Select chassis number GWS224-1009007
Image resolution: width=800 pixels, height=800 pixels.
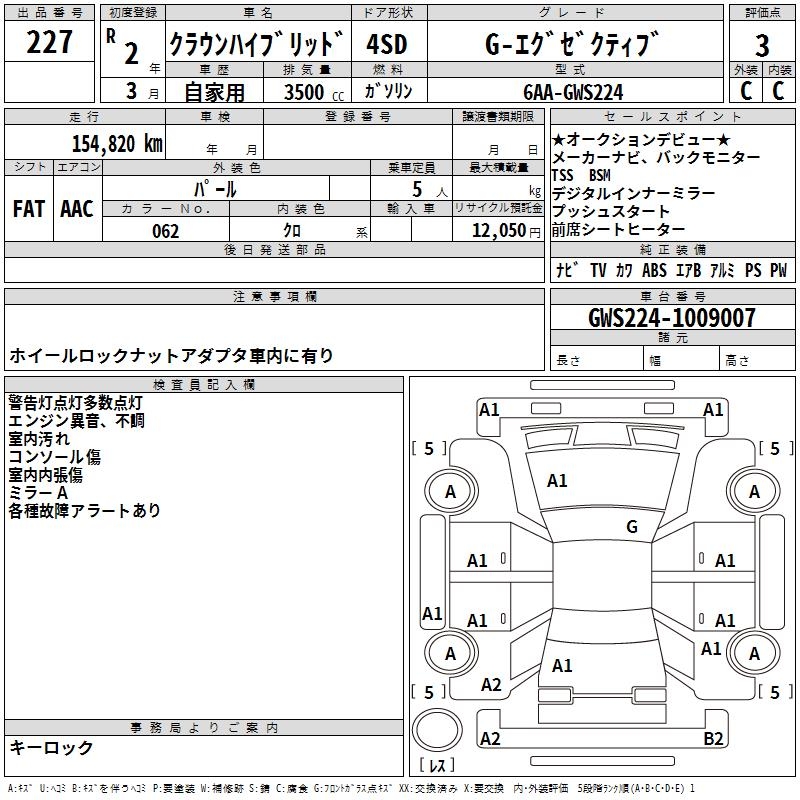tap(672, 318)
